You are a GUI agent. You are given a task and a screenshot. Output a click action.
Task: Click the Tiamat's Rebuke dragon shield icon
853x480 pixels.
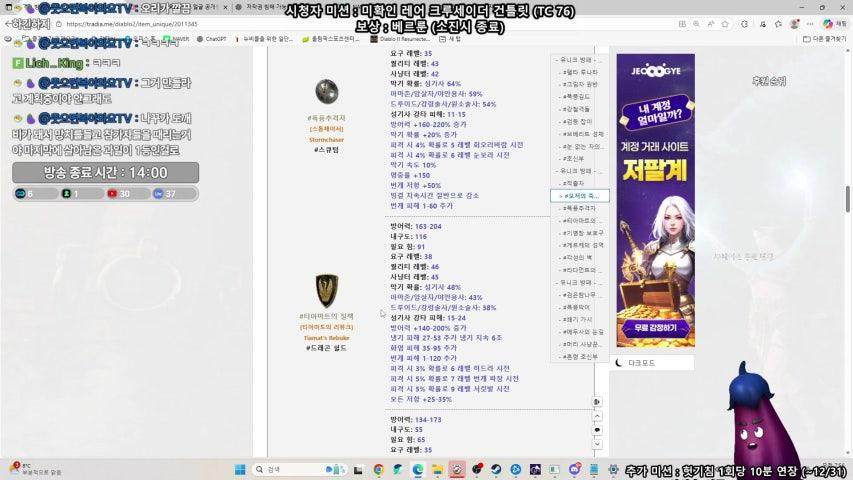327,289
